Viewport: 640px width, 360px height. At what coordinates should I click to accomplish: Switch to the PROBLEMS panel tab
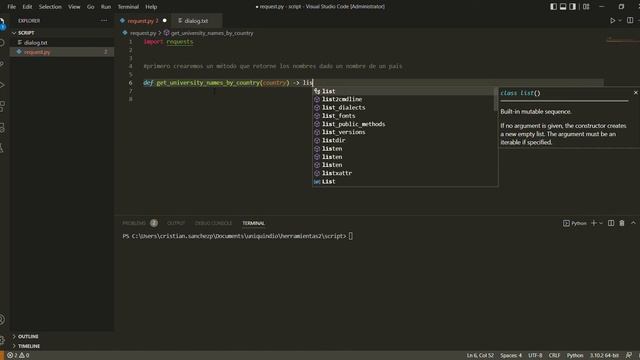140,223
